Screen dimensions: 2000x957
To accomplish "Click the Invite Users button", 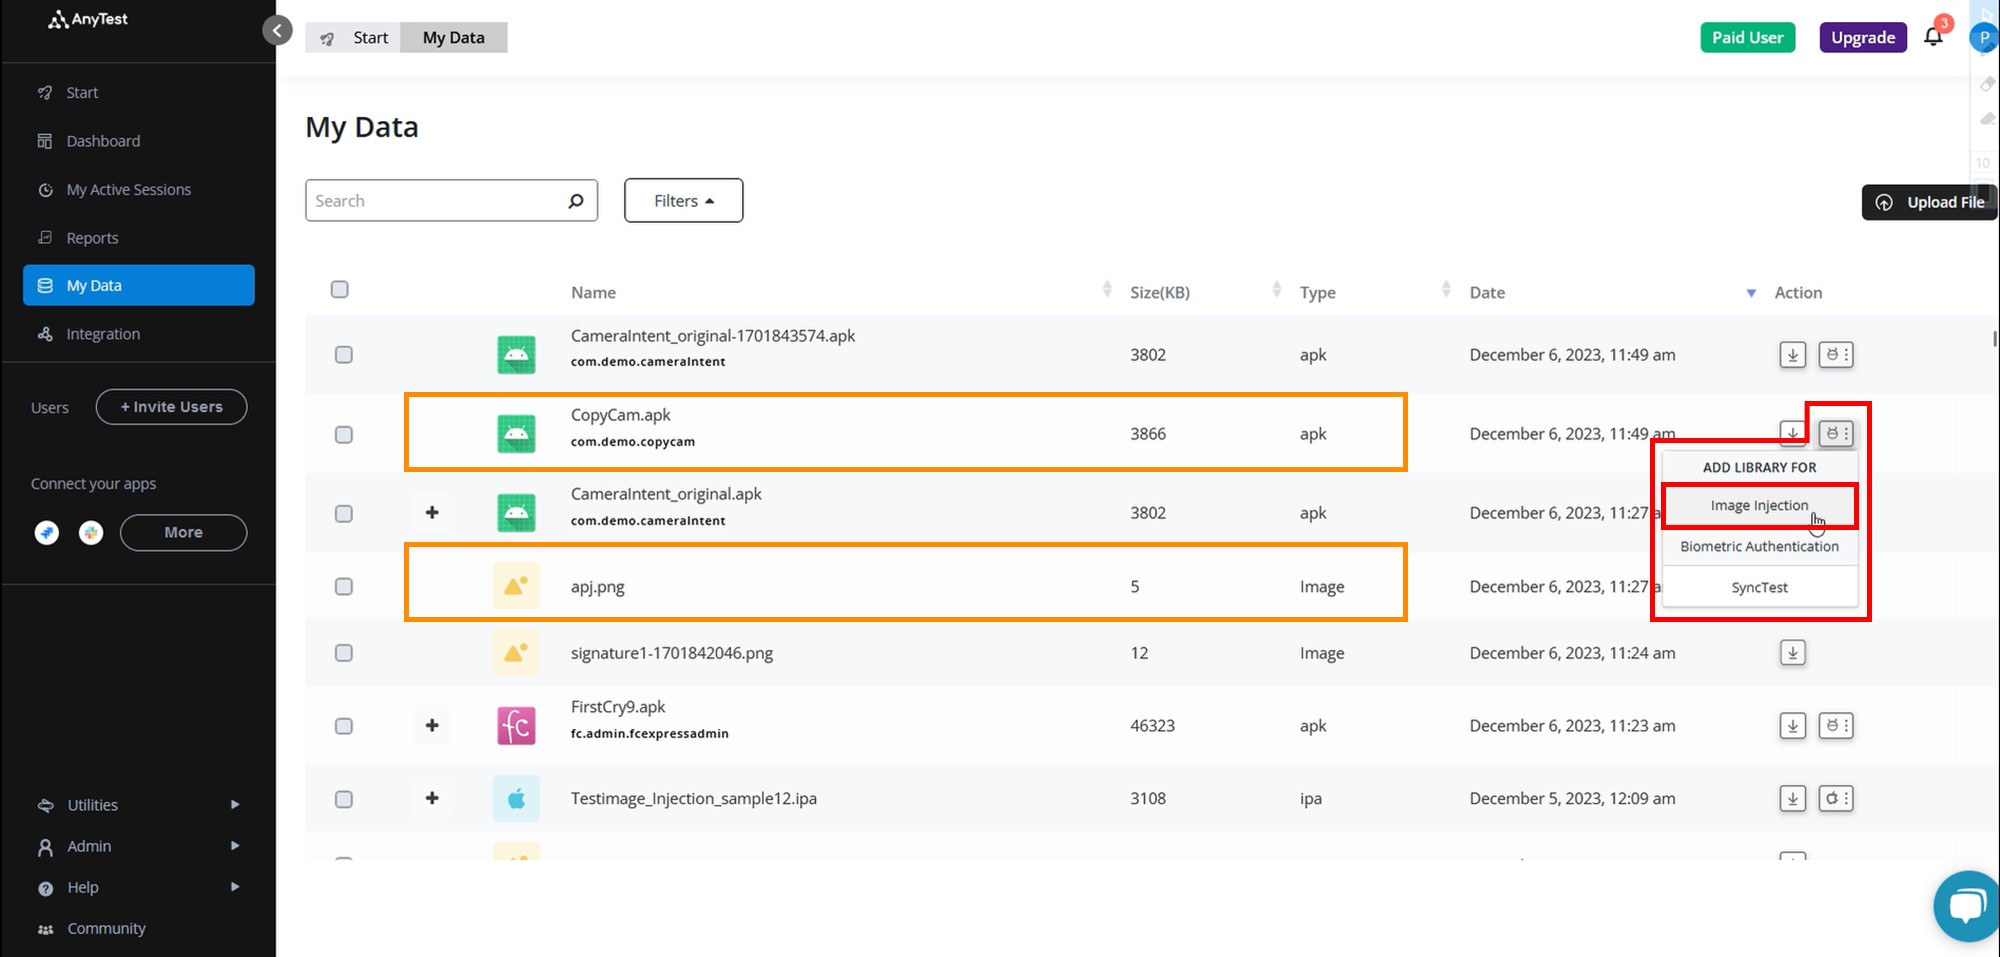I will coord(171,407).
